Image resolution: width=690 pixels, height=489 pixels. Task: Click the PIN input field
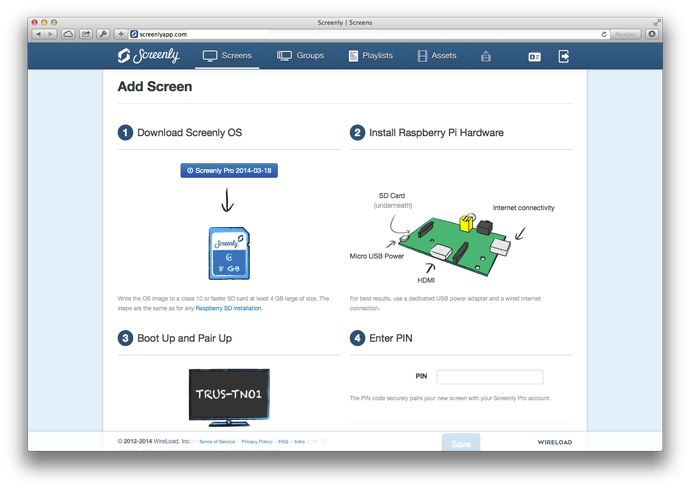point(489,377)
